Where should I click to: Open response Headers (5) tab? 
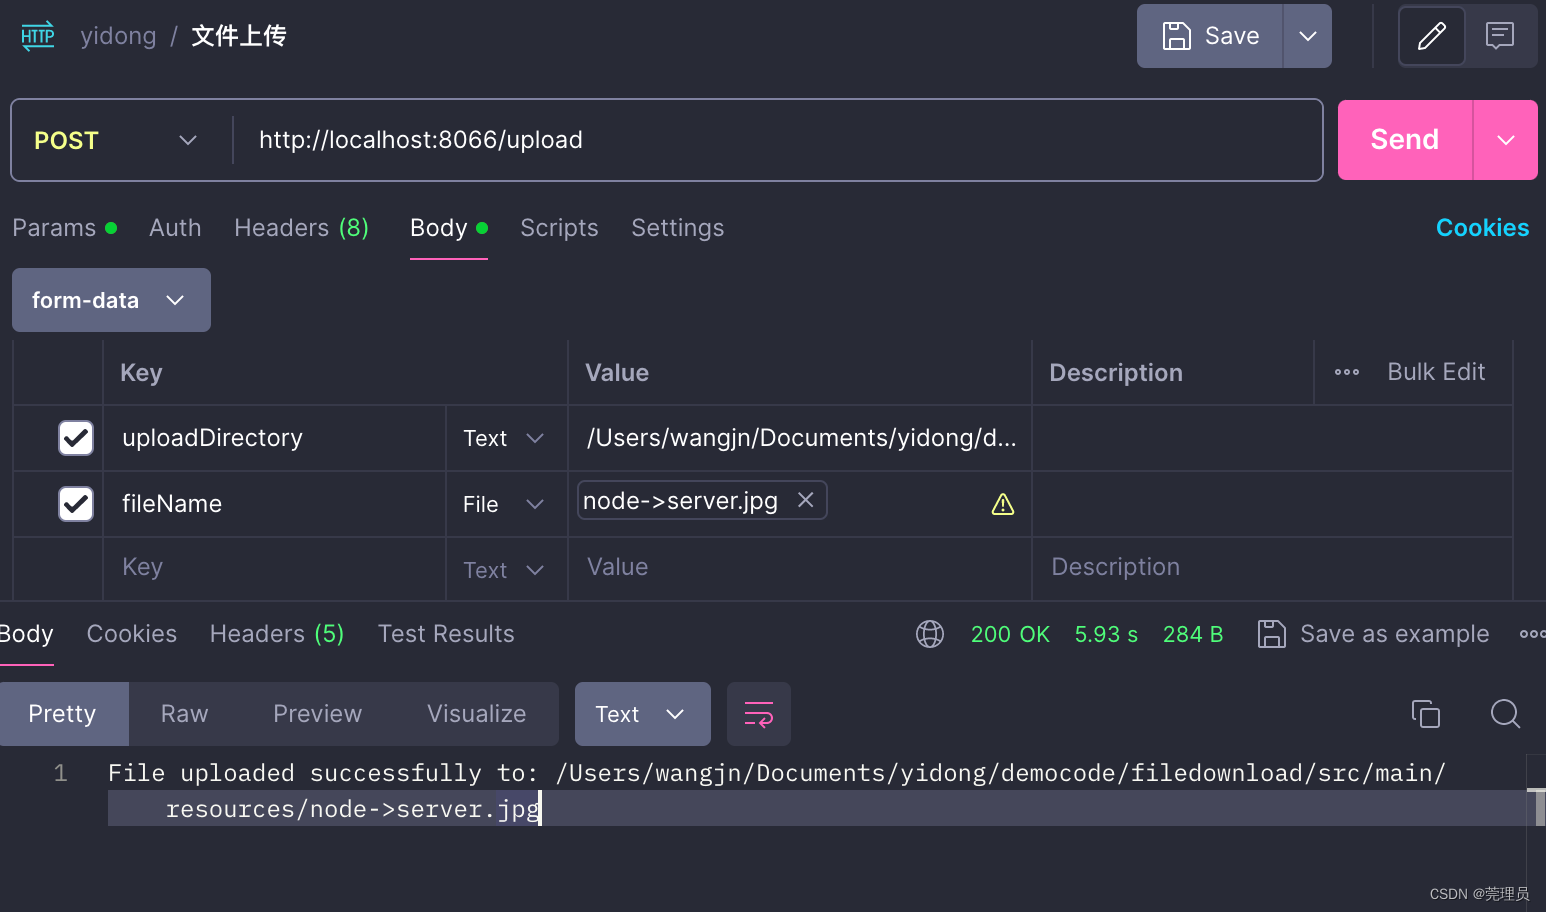pos(277,634)
